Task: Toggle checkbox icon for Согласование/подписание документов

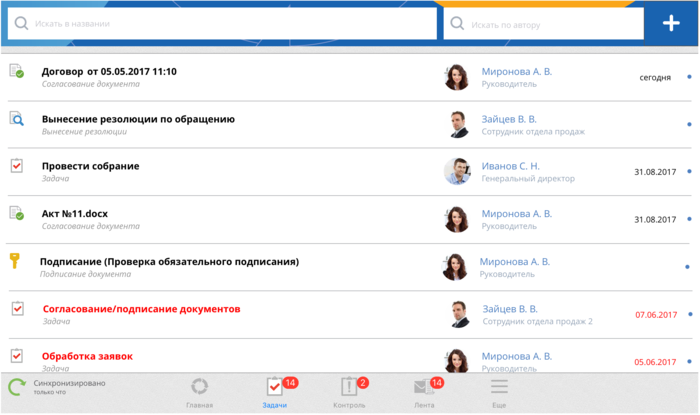Action: (16, 309)
